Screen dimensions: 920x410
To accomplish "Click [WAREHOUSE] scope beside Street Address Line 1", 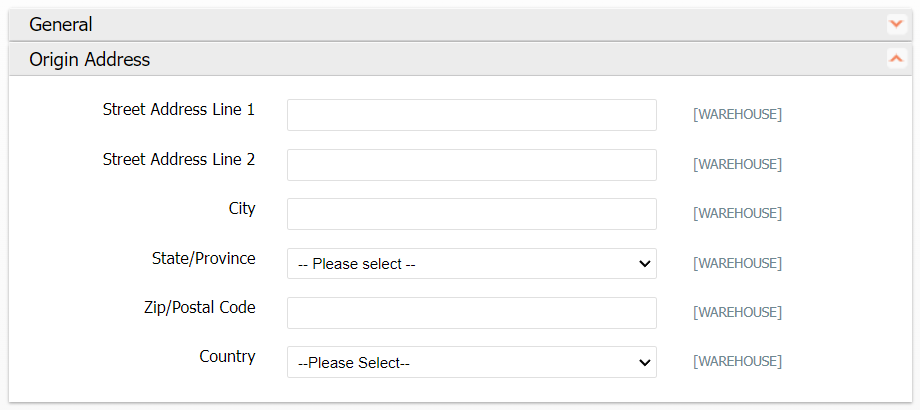I will coord(737,115).
